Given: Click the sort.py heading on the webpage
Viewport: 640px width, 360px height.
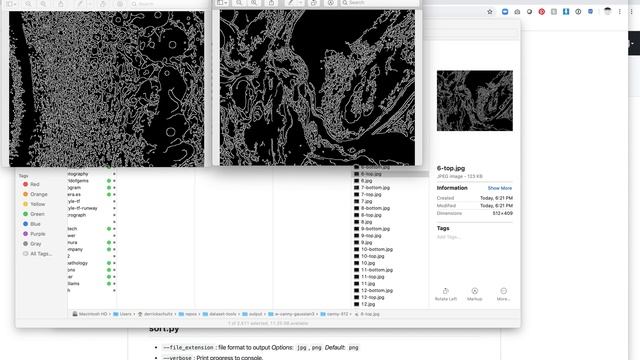Looking at the screenshot, I should click(164, 329).
